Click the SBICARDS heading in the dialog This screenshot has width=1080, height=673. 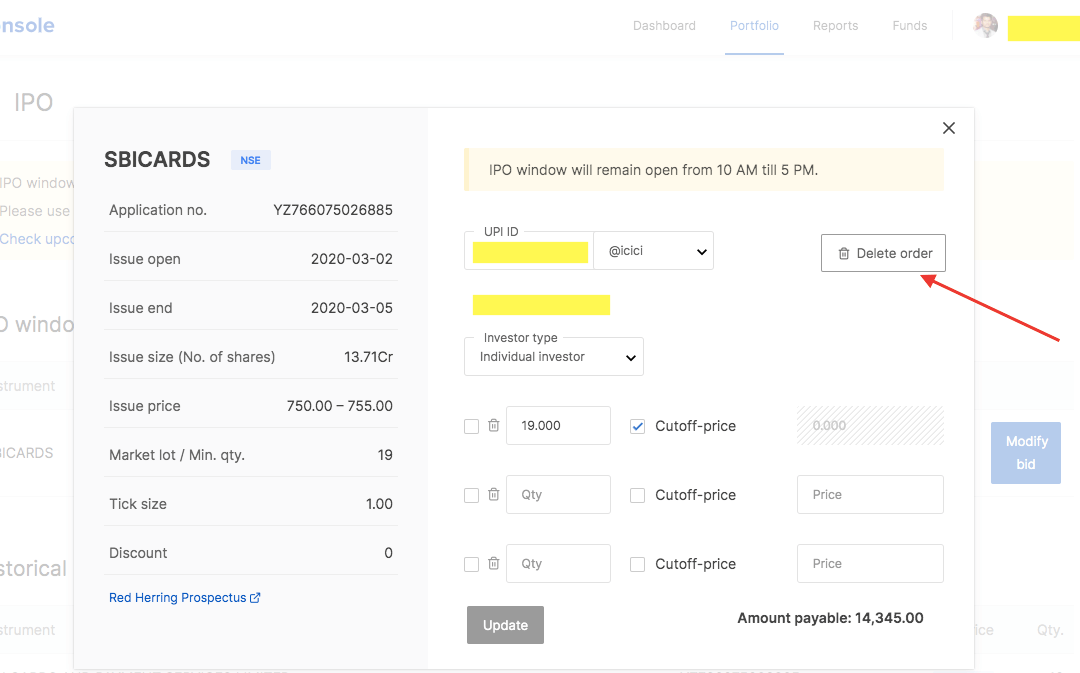(157, 159)
